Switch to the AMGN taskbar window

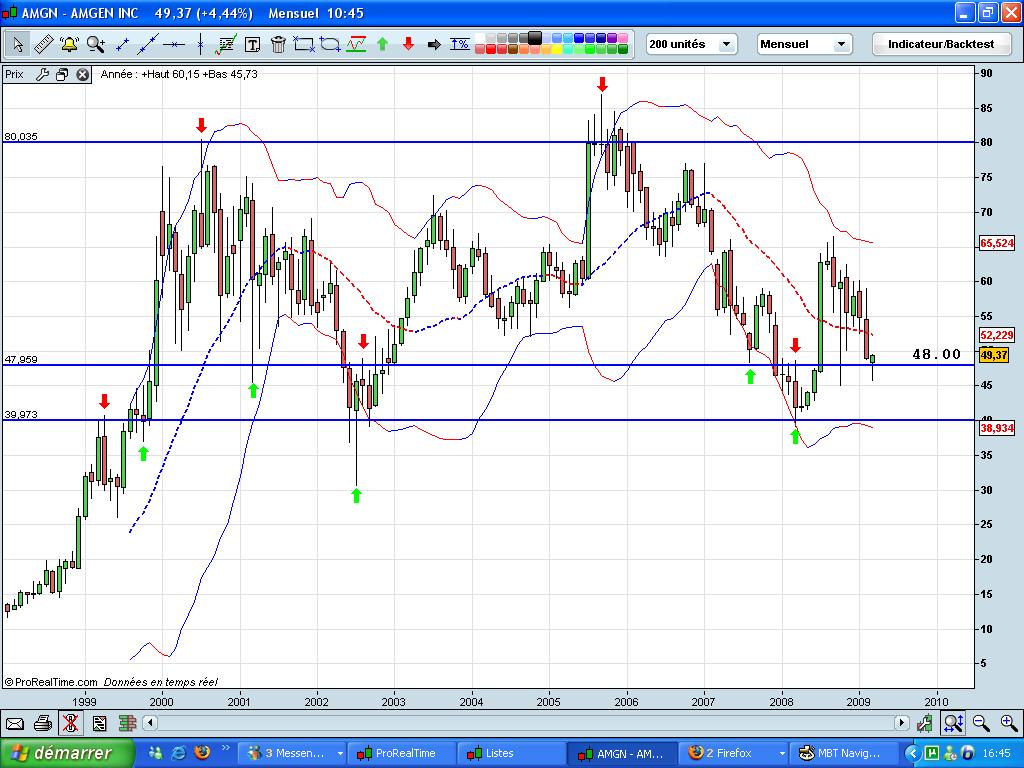click(620, 753)
